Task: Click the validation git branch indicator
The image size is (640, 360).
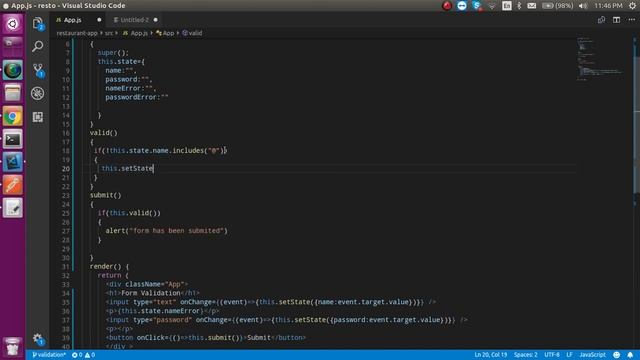Action: point(49,355)
